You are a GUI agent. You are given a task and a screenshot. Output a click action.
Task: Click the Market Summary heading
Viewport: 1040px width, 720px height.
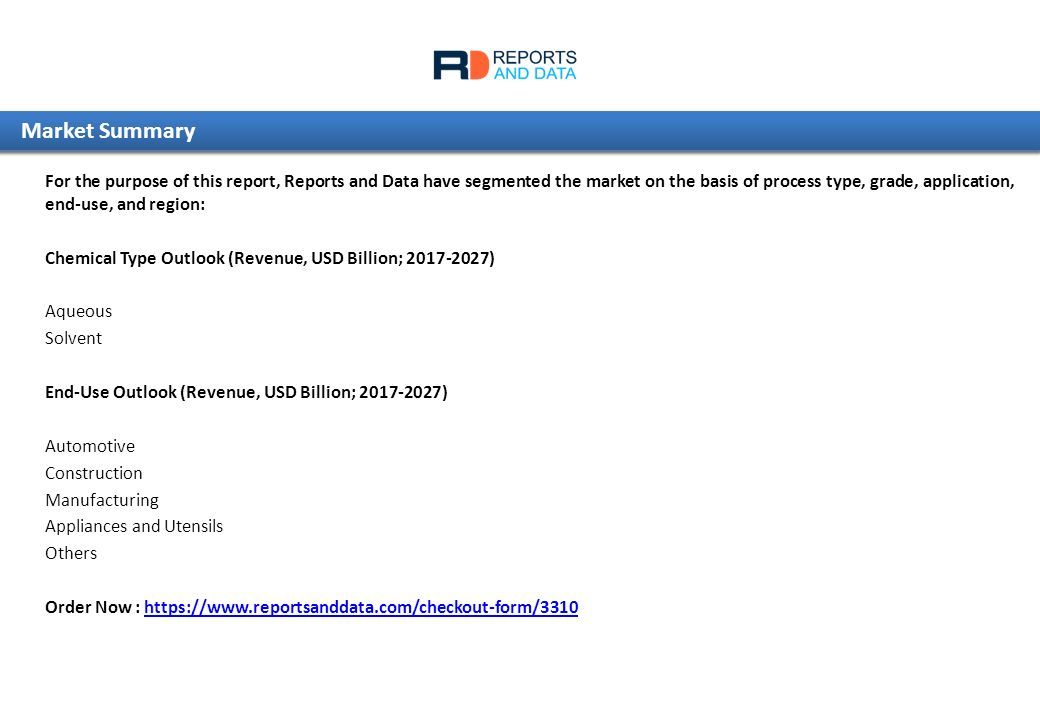[108, 131]
